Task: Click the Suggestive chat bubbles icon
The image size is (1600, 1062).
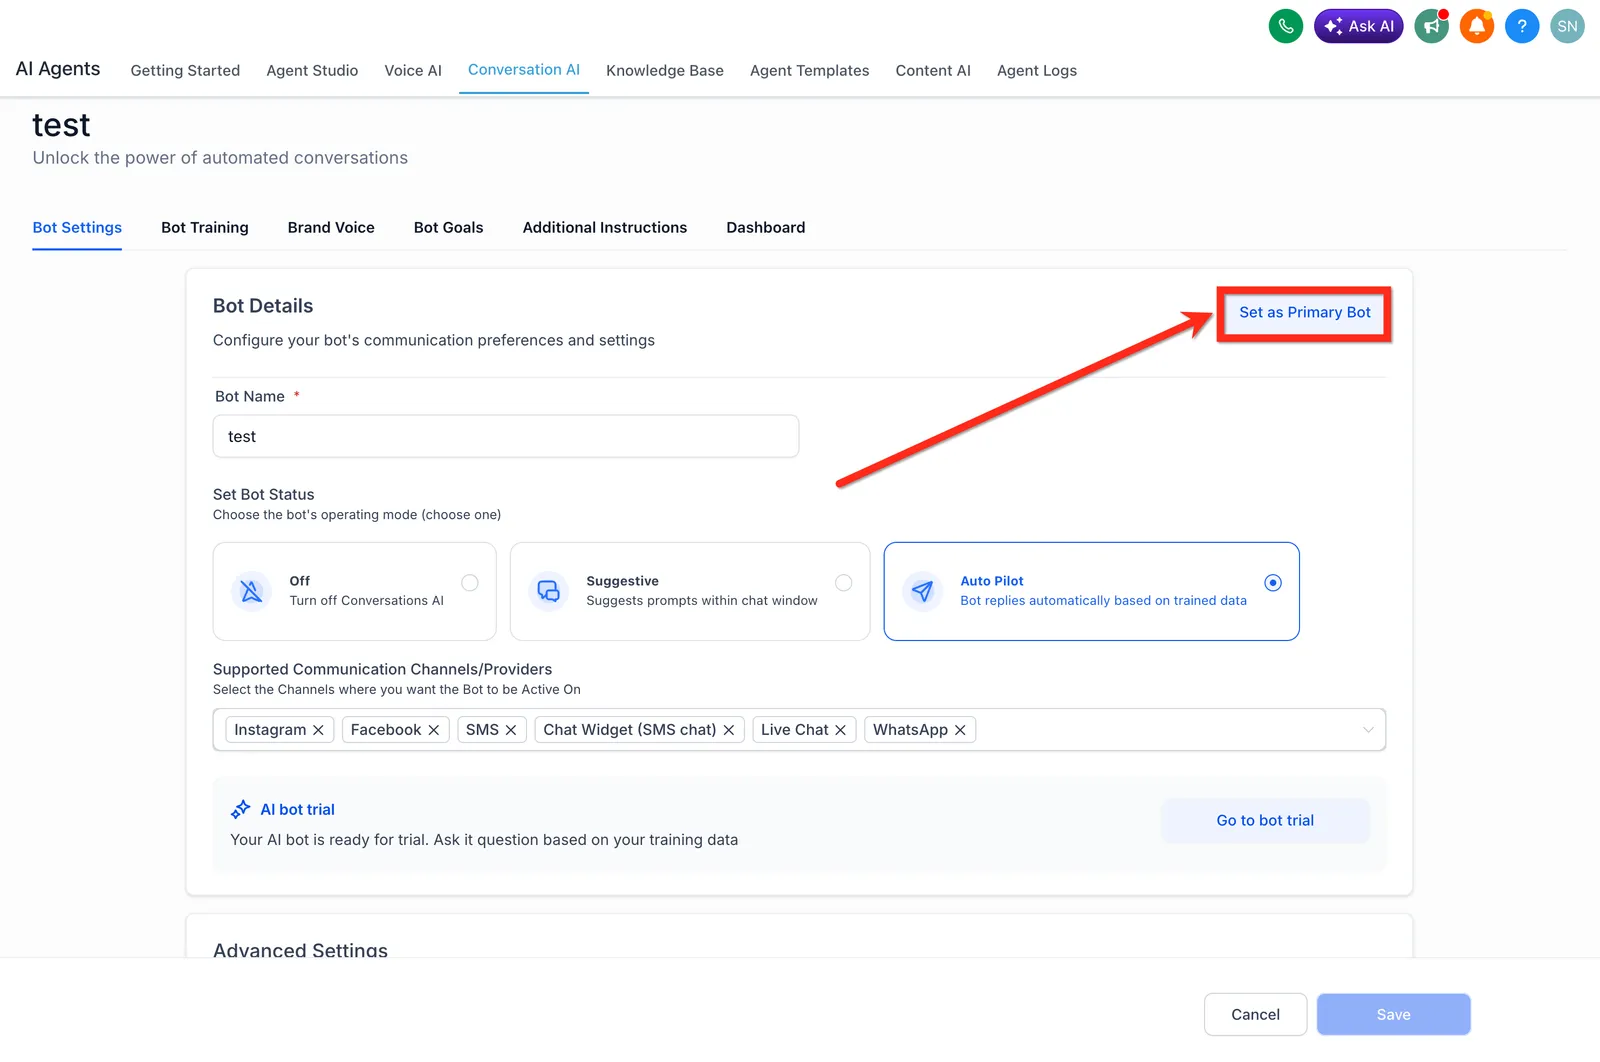Action: tap(549, 591)
